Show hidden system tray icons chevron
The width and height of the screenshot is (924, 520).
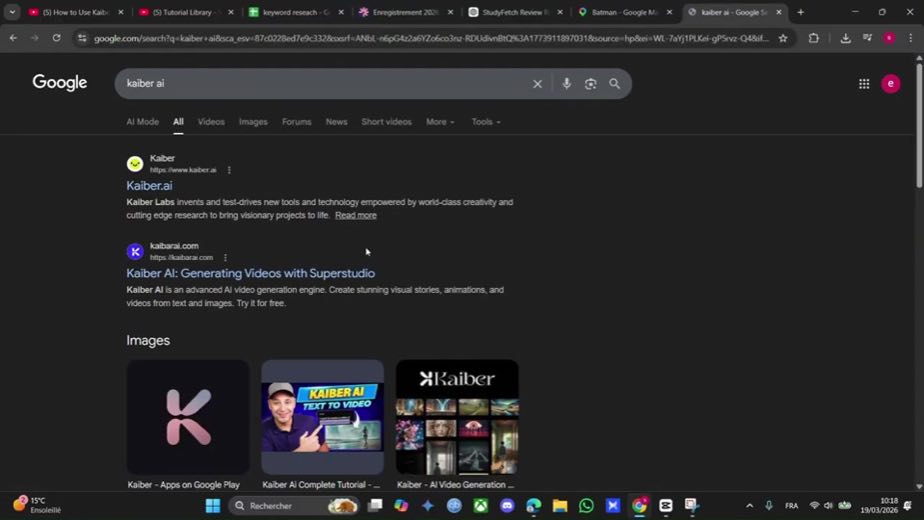[x=750, y=505]
